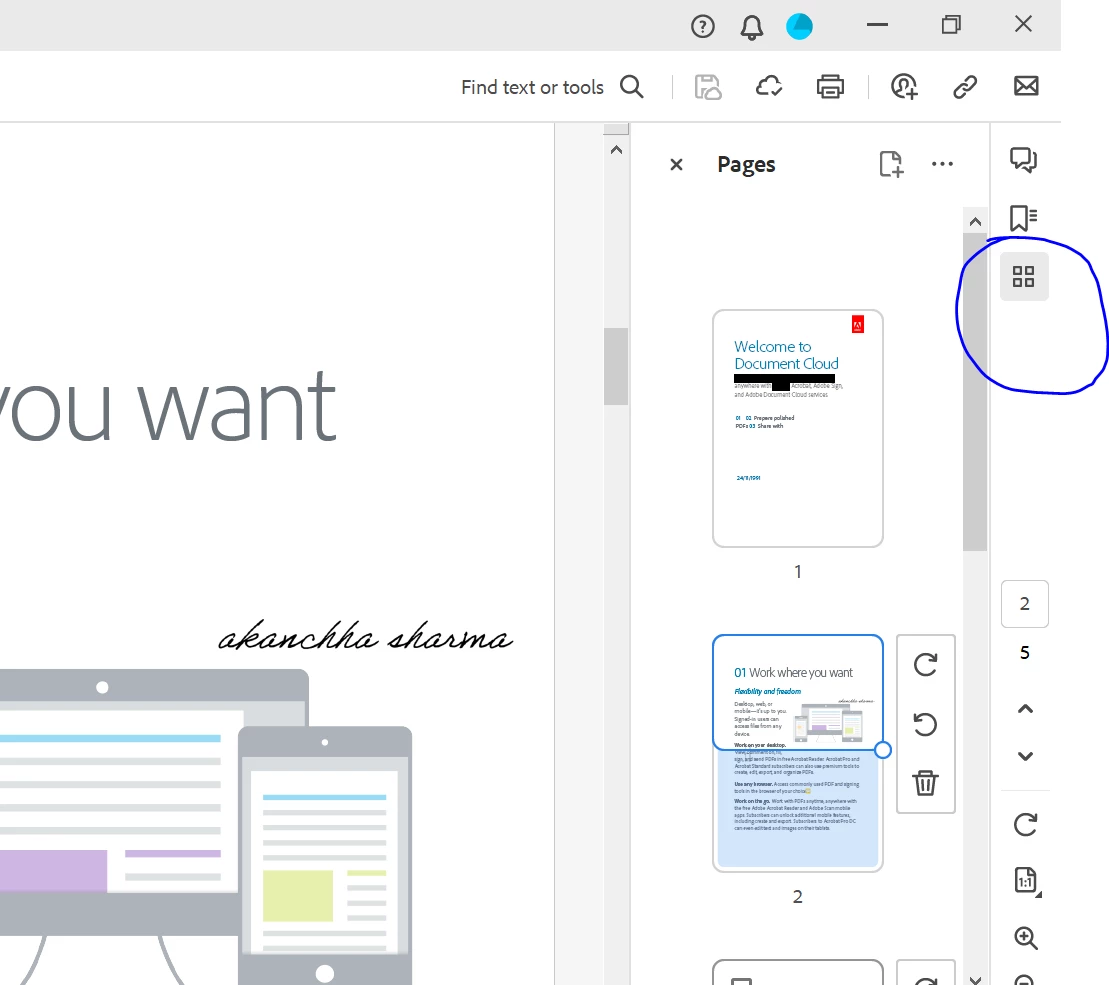Screen dimensions: 1109x985
Task: Select page 2 thumbnail Work where you want
Action: [x=798, y=753]
